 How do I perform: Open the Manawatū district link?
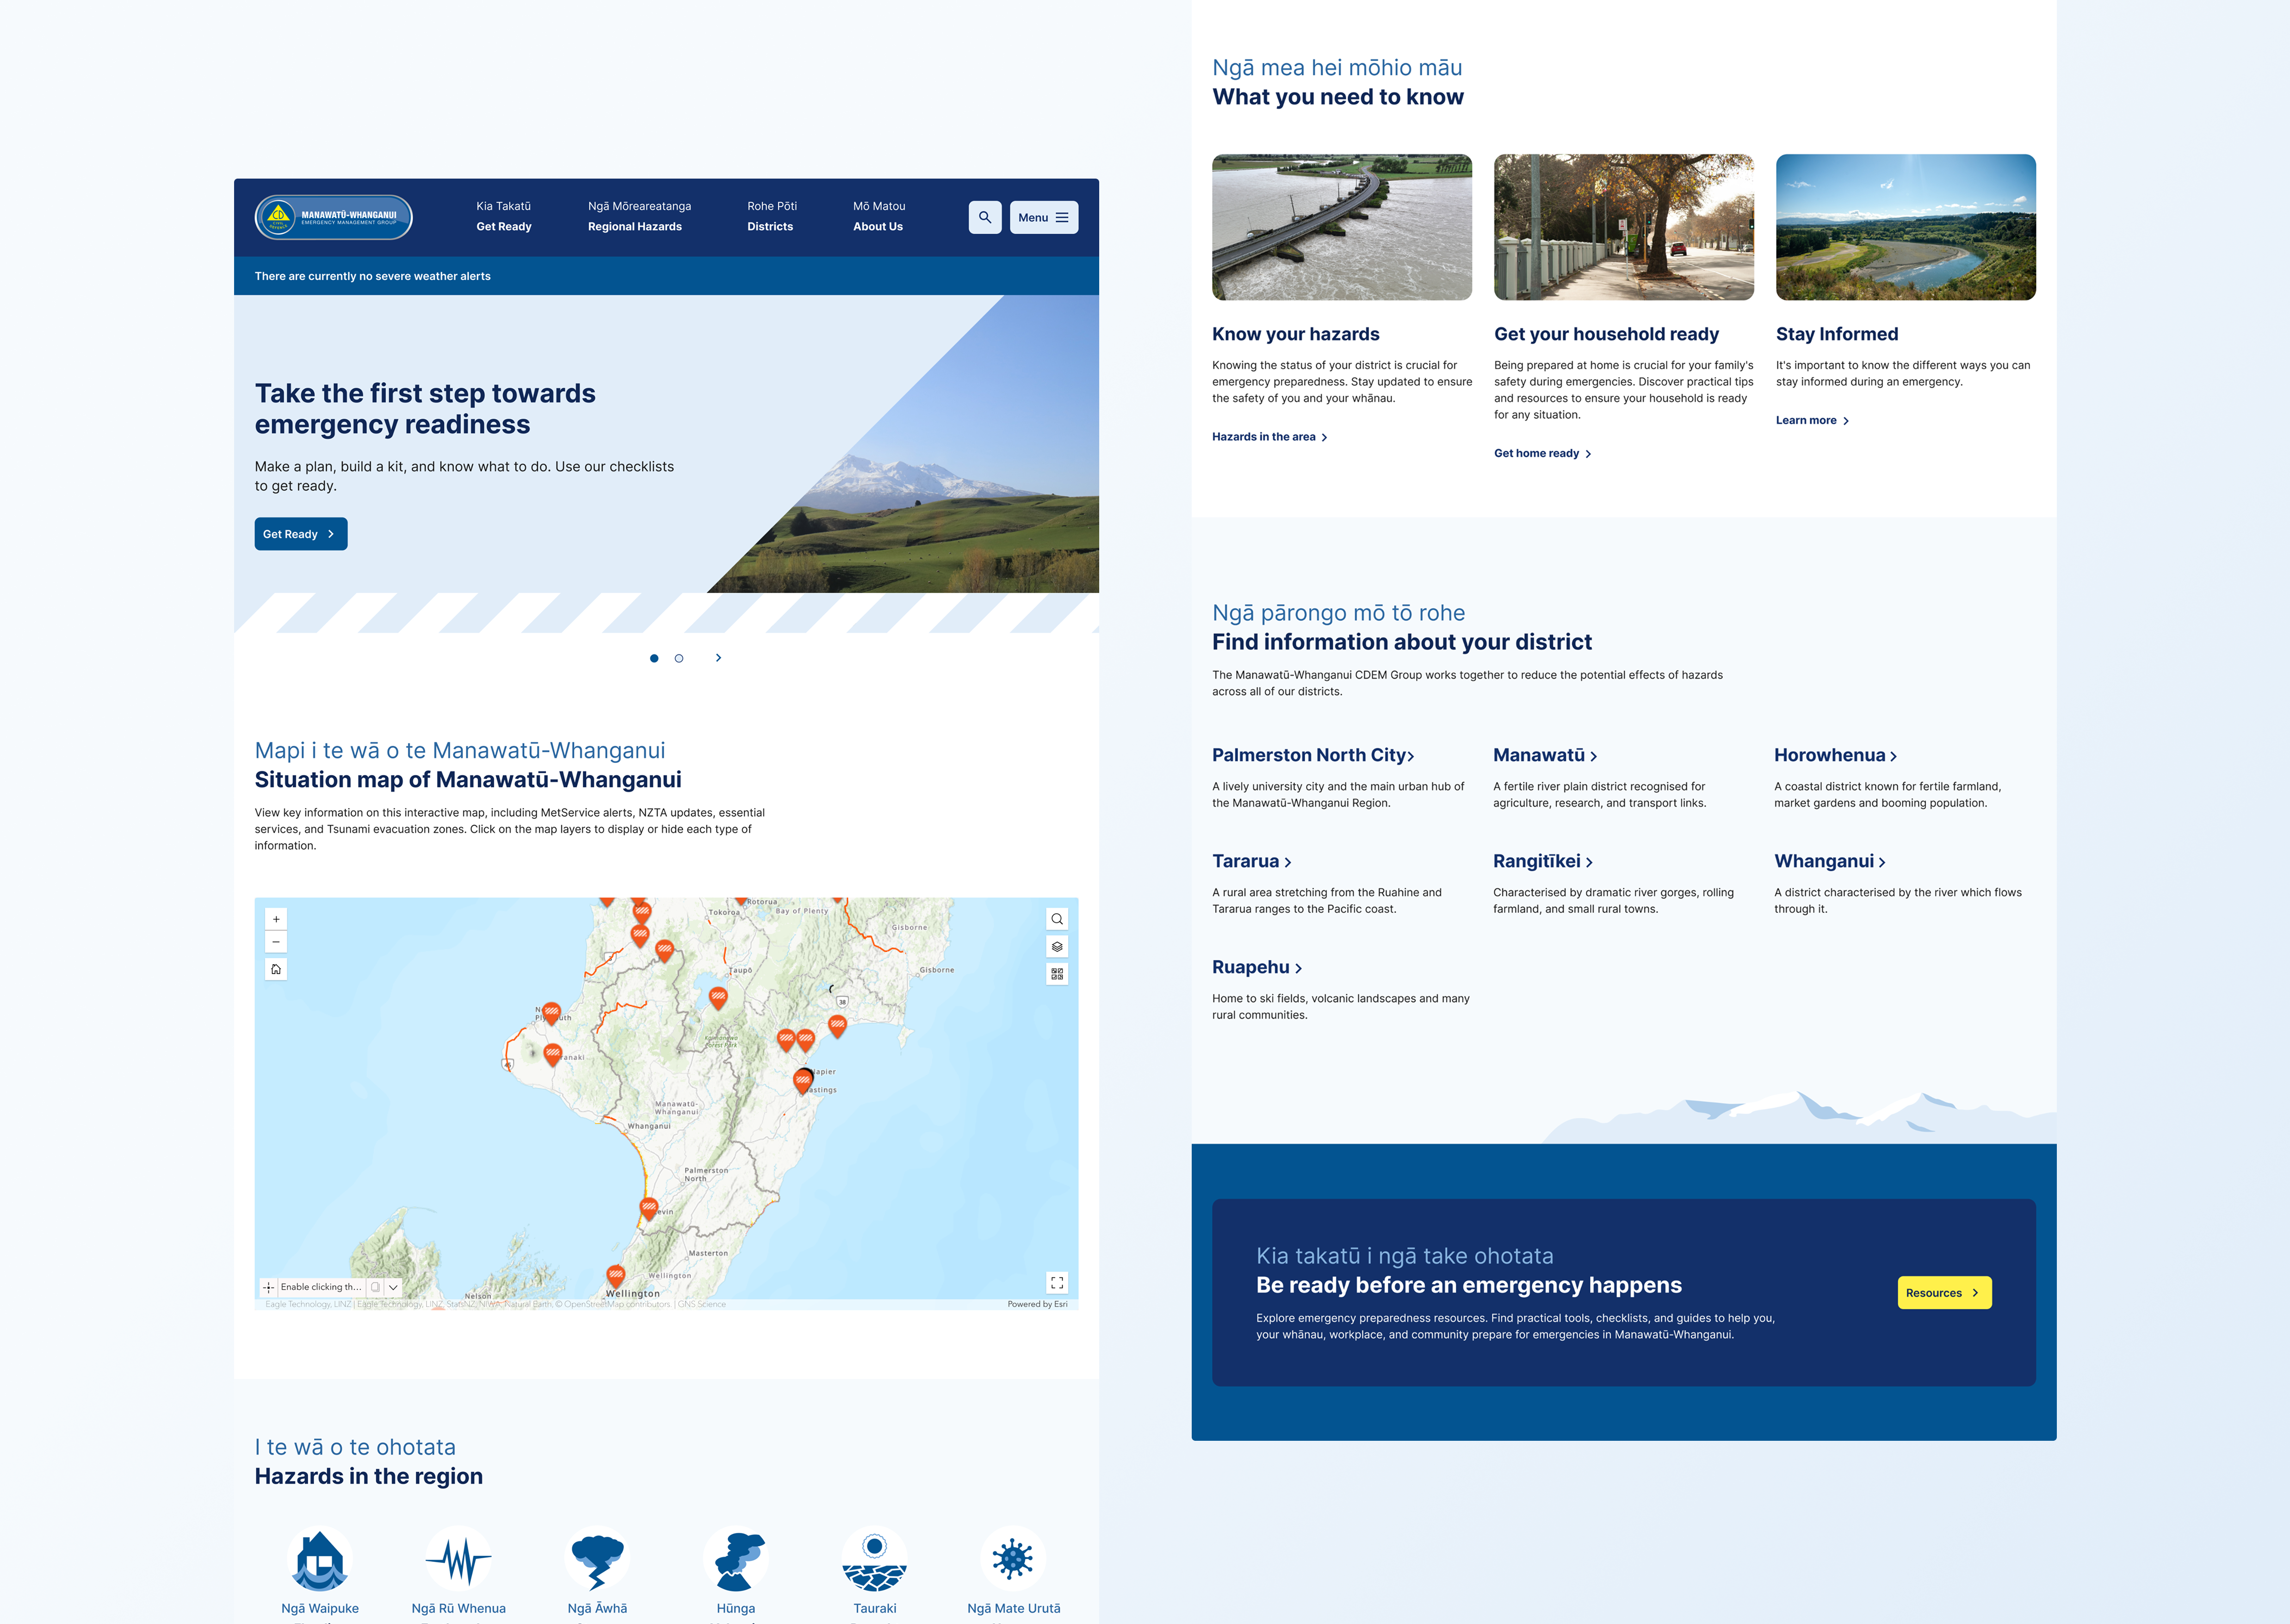coord(1545,755)
